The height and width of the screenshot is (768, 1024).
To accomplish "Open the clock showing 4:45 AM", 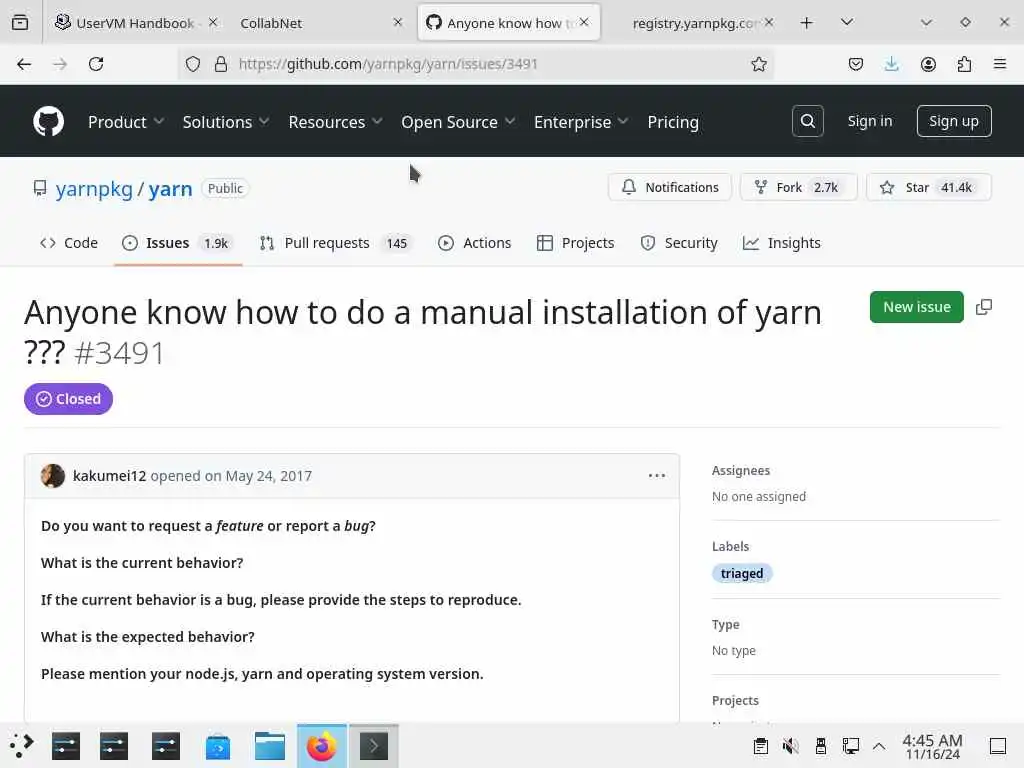I will click(933, 746).
